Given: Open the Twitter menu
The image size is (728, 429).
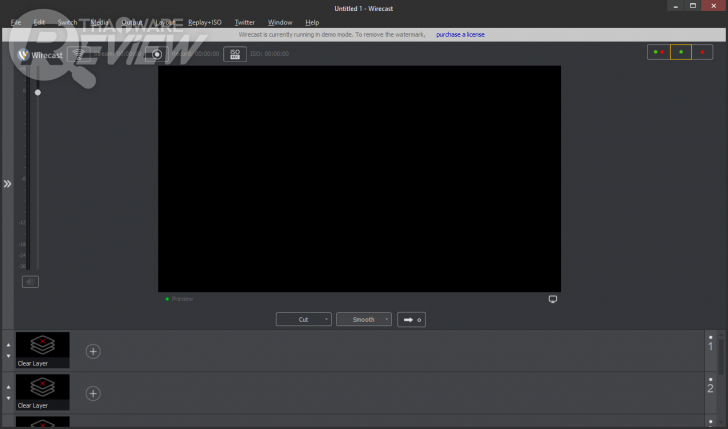Looking at the screenshot, I should pyautogui.click(x=245, y=22).
